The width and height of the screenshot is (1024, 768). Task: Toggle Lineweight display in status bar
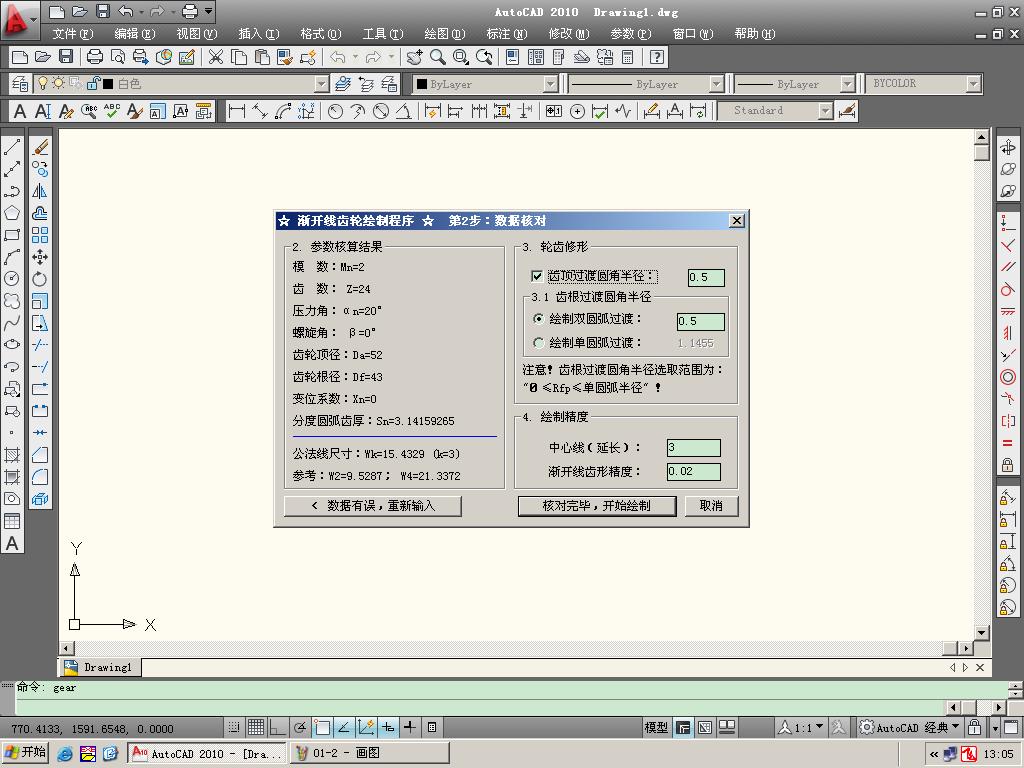tap(409, 727)
